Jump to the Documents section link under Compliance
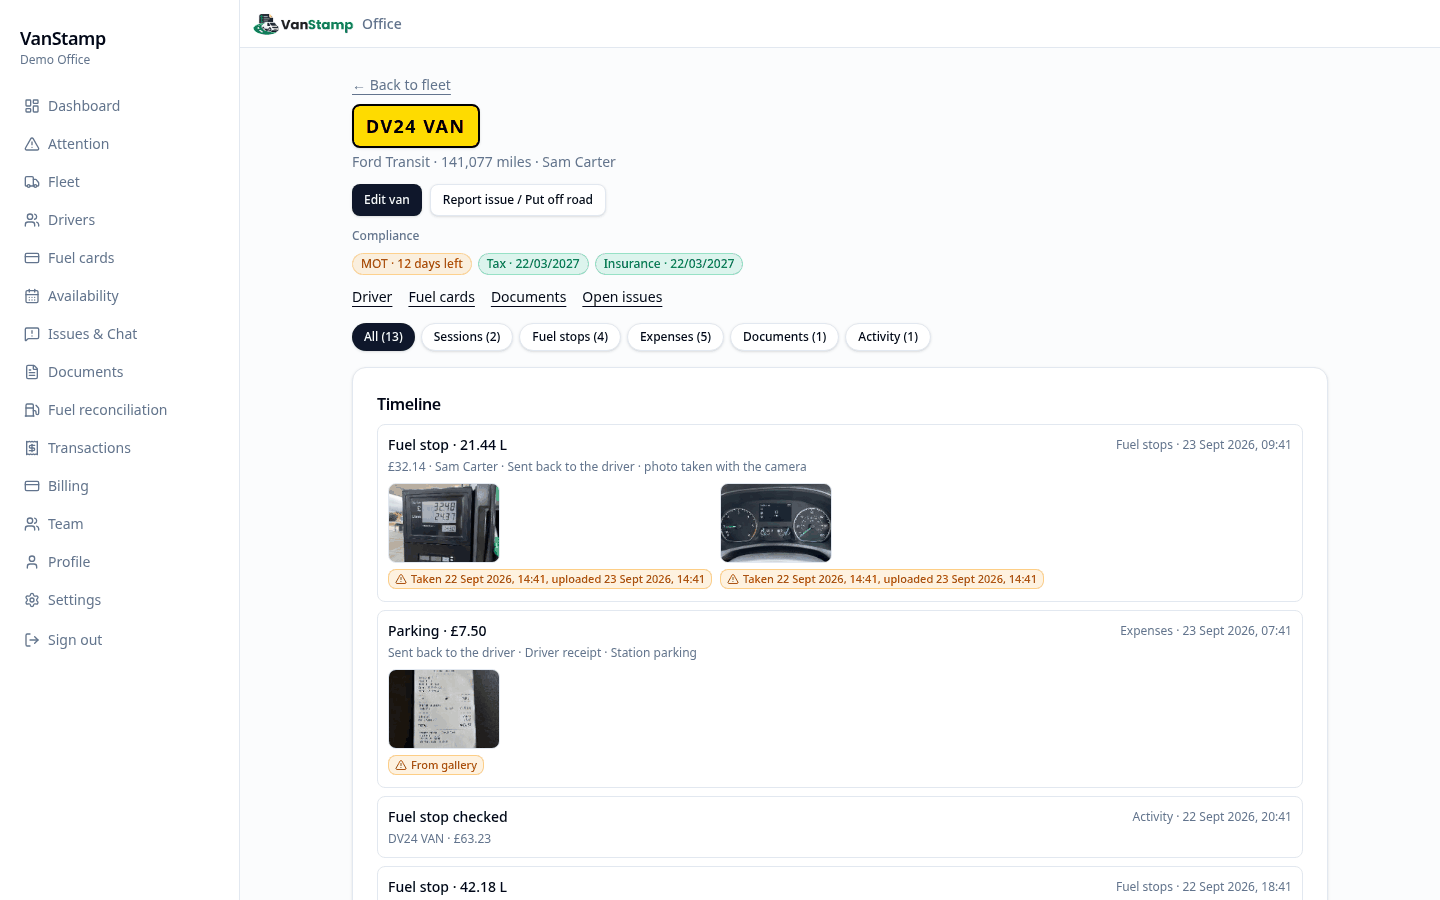This screenshot has width=1440, height=900. (529, 297)
